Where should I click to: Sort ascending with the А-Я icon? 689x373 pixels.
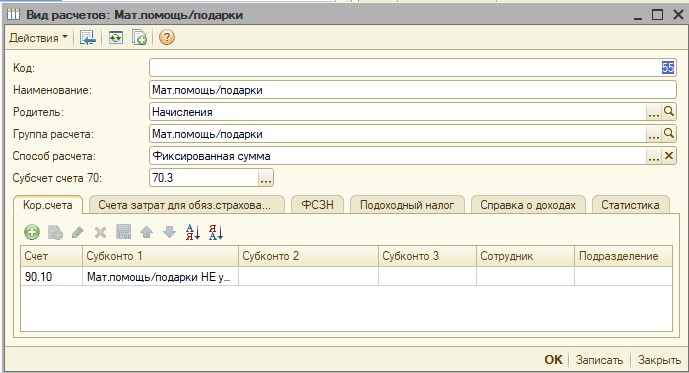pos(192,232)
